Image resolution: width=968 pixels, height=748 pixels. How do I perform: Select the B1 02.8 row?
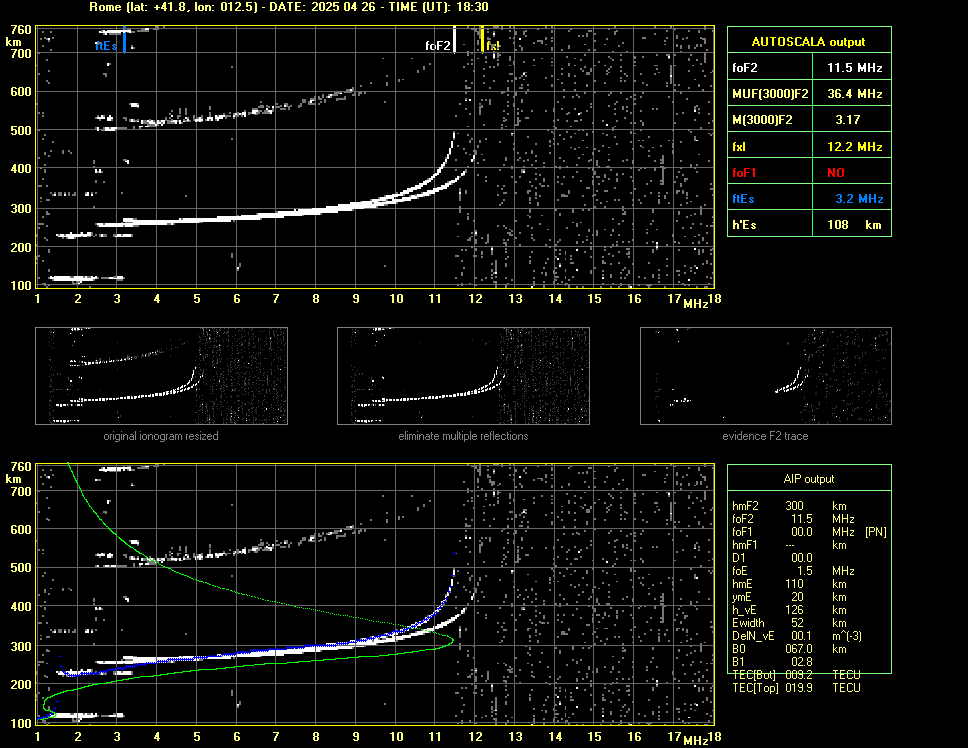click(772, 662)
